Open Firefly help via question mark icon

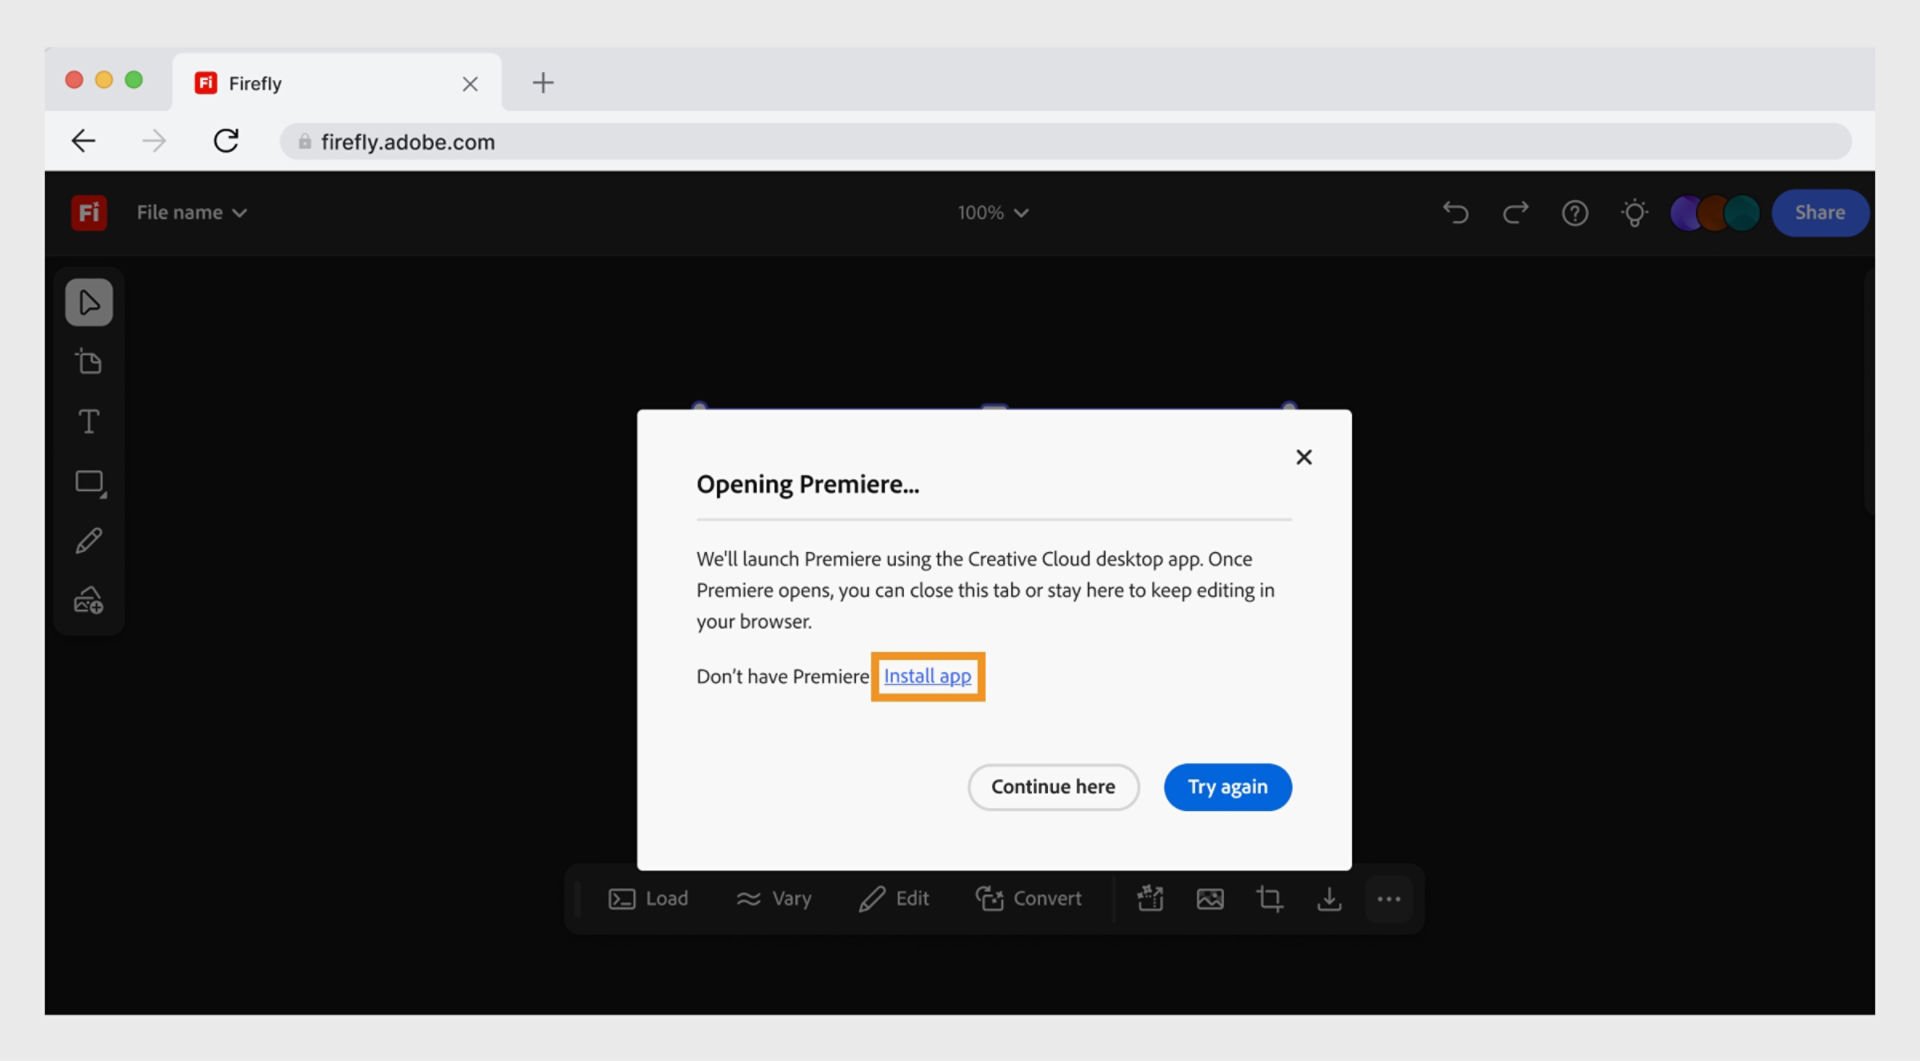click(1575, 212)
